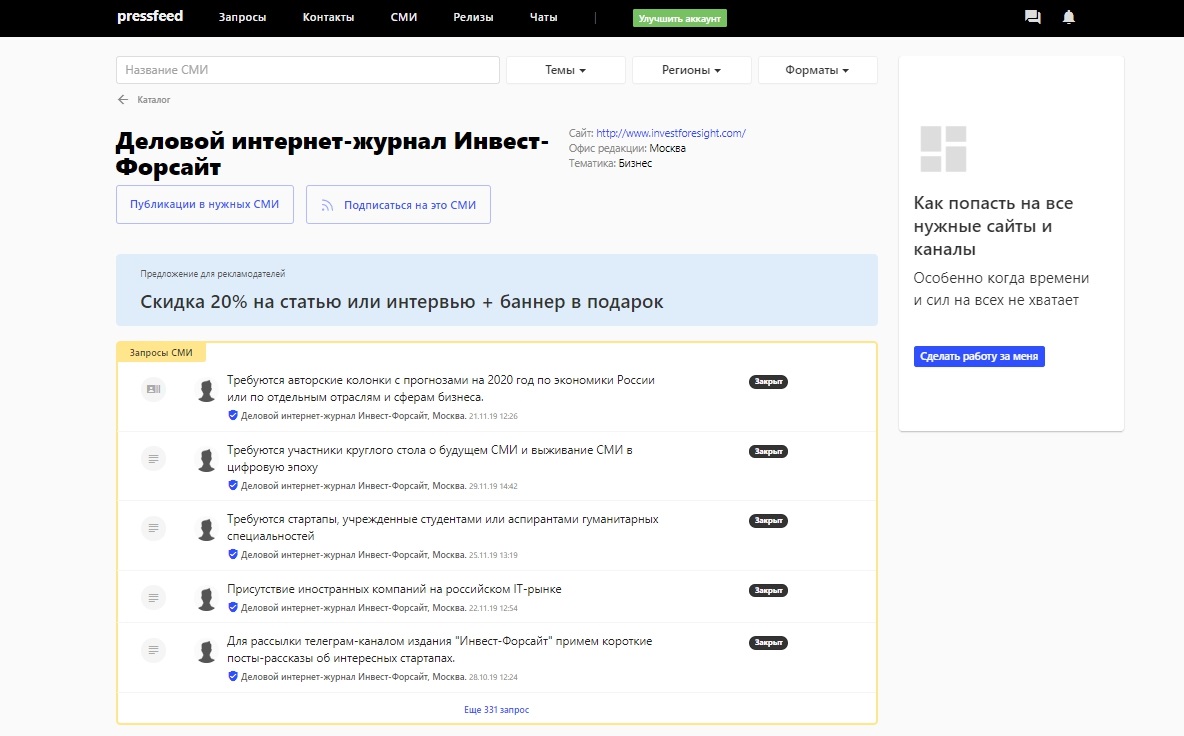
Task: Click the RSS icon in the subscribe button
Action: pos(326,205)
